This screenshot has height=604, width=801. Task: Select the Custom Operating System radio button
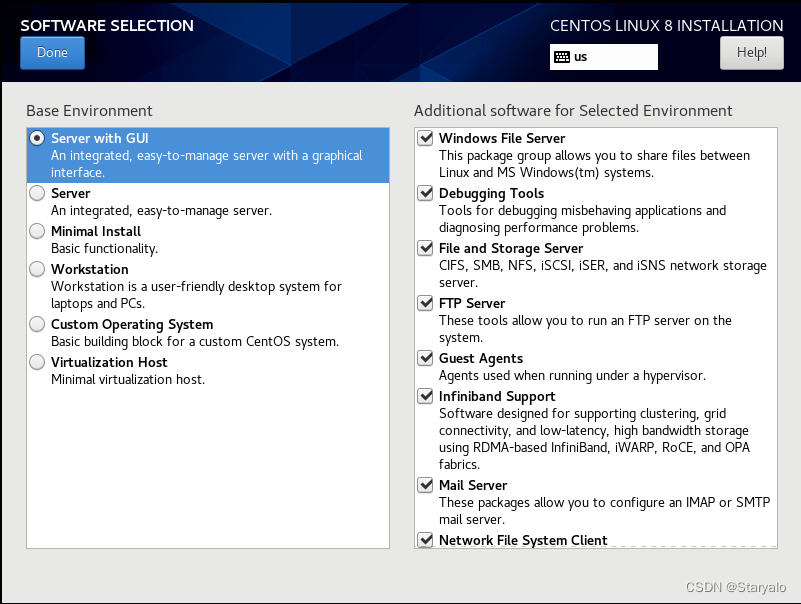coord(37,324)
